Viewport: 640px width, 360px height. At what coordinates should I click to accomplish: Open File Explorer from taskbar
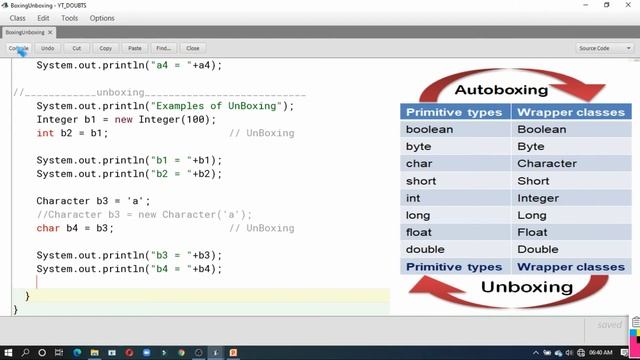(94, 353)
